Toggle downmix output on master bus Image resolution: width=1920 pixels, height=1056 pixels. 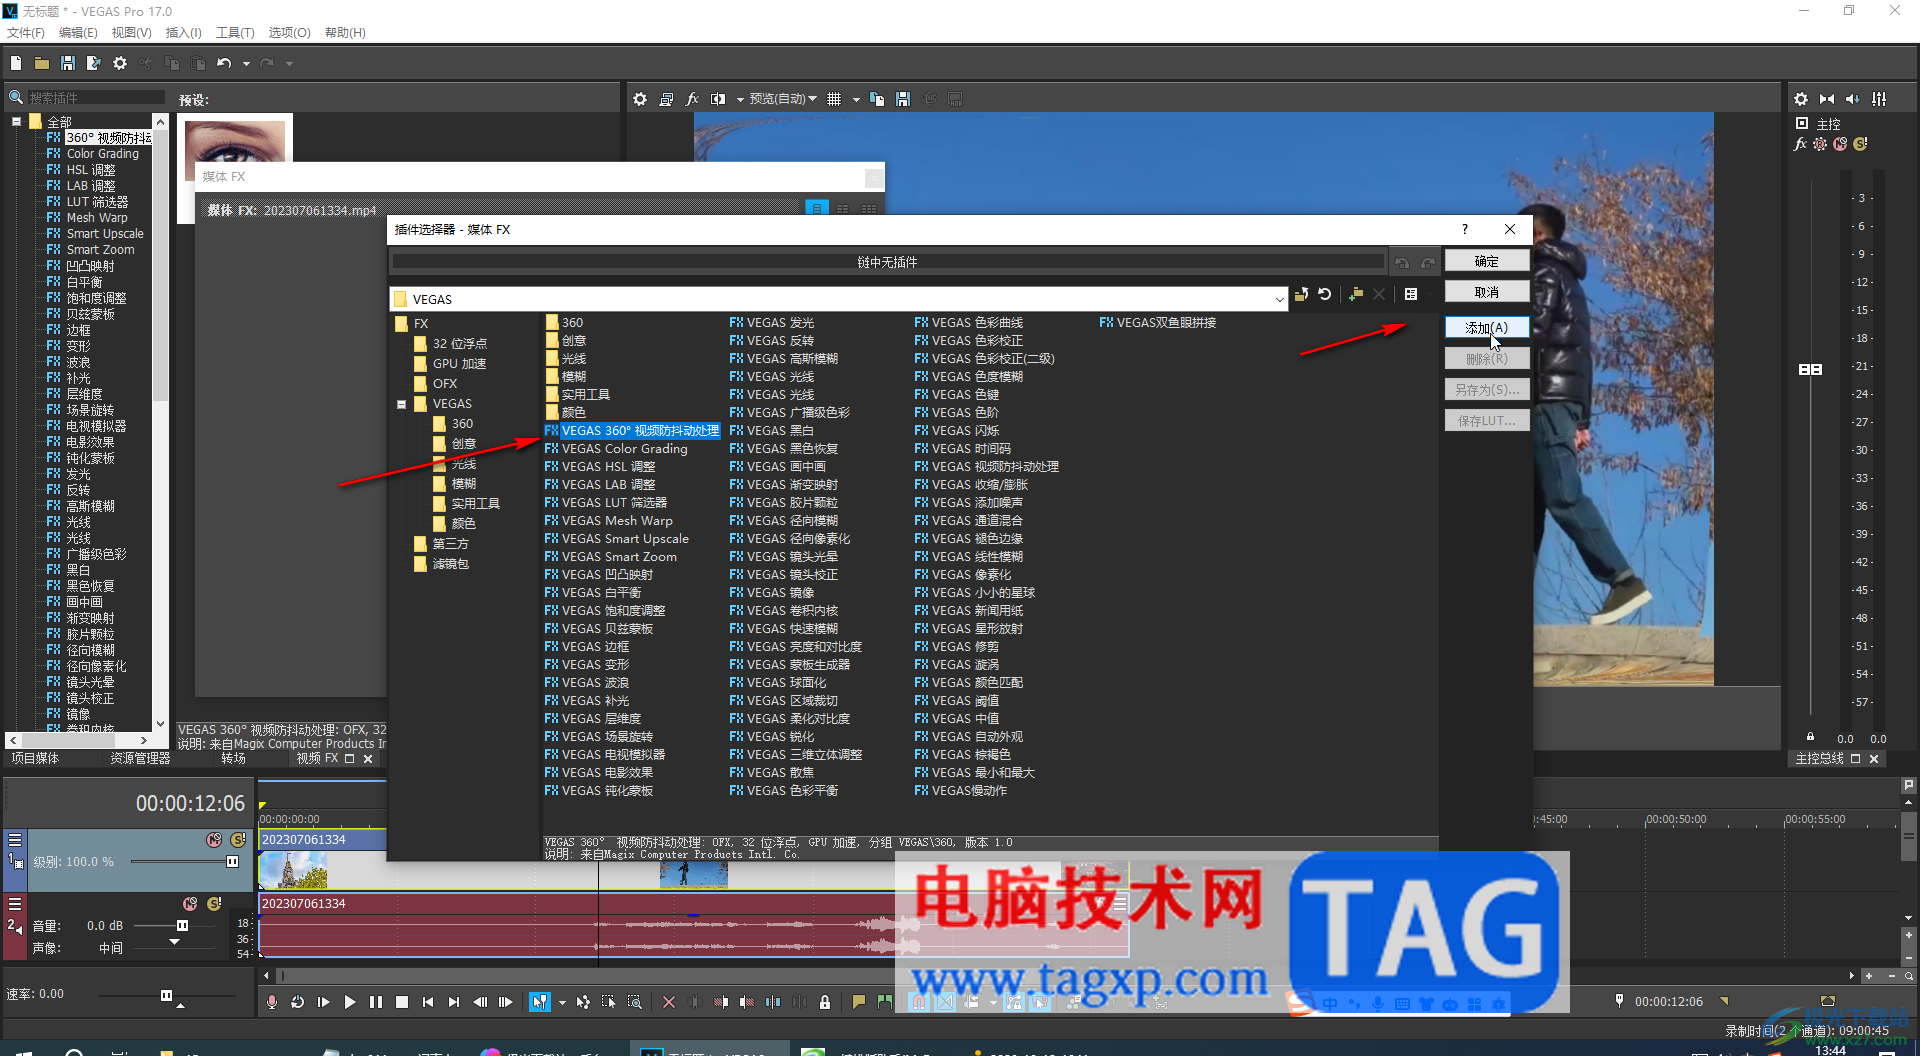click(x=1827, y=99)
